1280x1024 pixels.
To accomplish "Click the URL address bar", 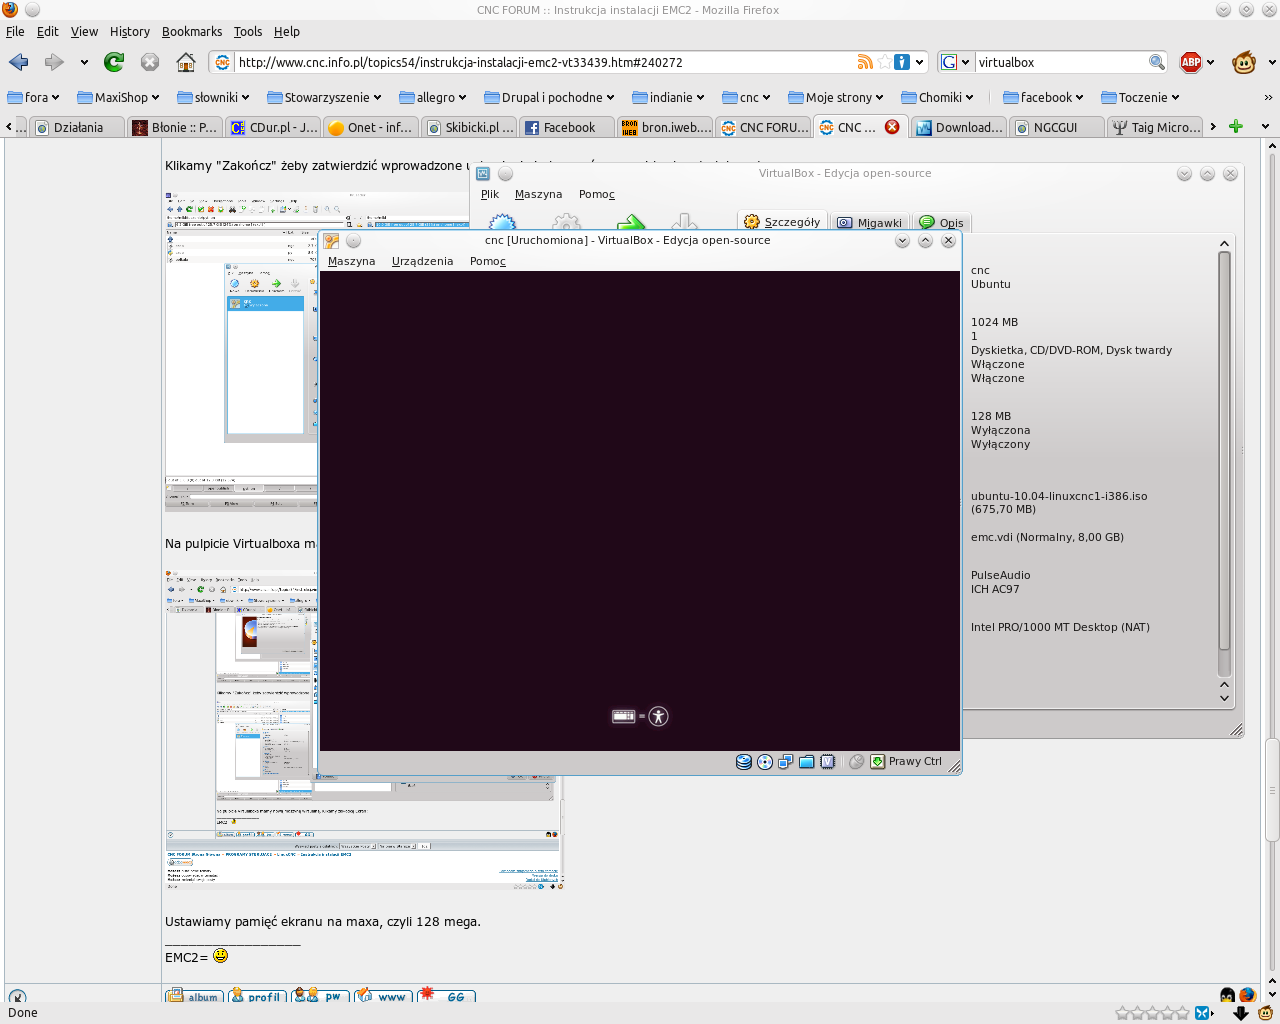I will click(546, 62).
